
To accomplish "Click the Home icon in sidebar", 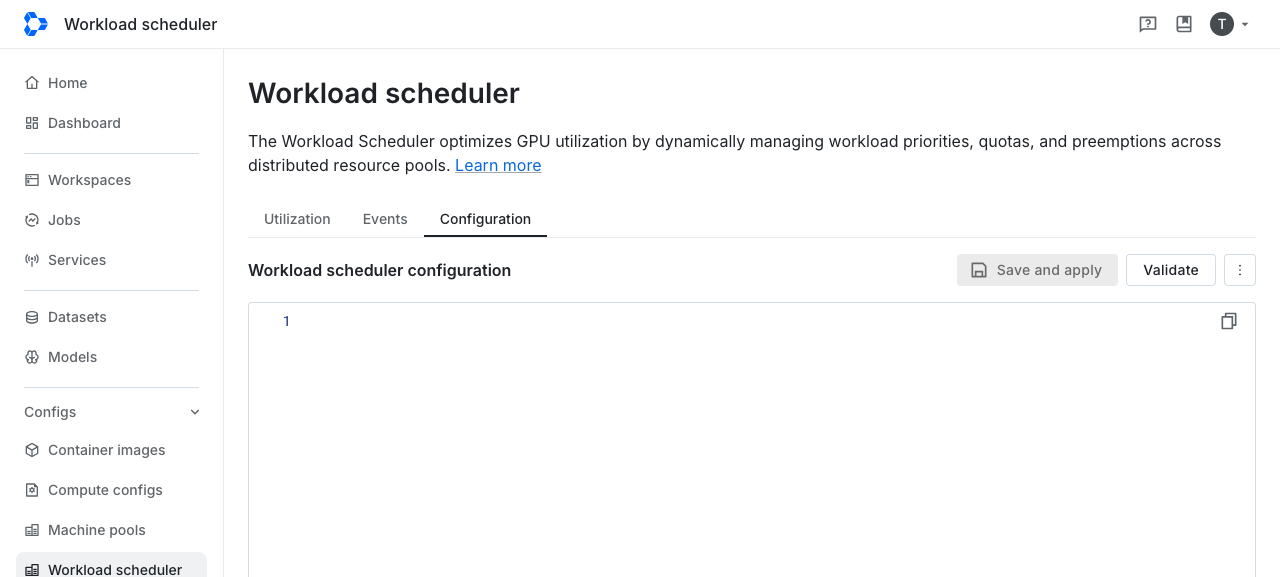I will [32, 83].
